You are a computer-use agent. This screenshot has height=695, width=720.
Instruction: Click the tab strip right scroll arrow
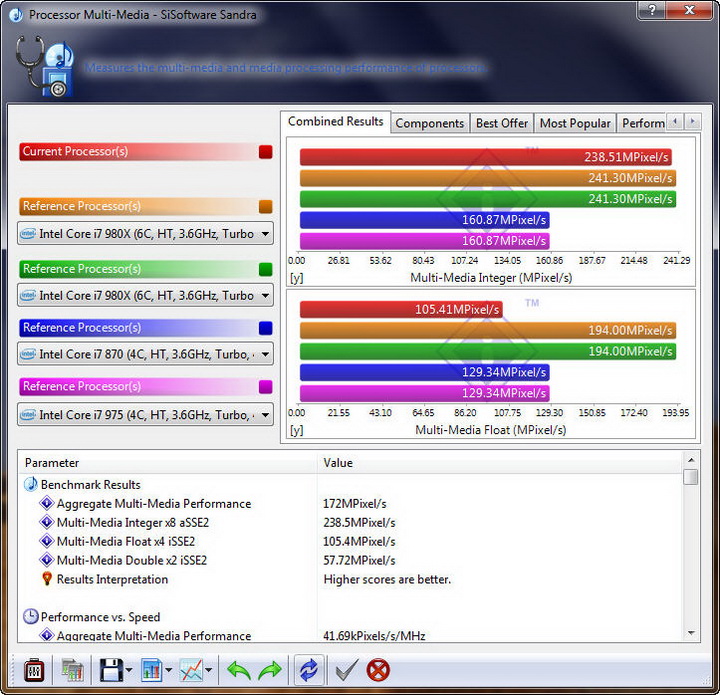tap(692, 122)
